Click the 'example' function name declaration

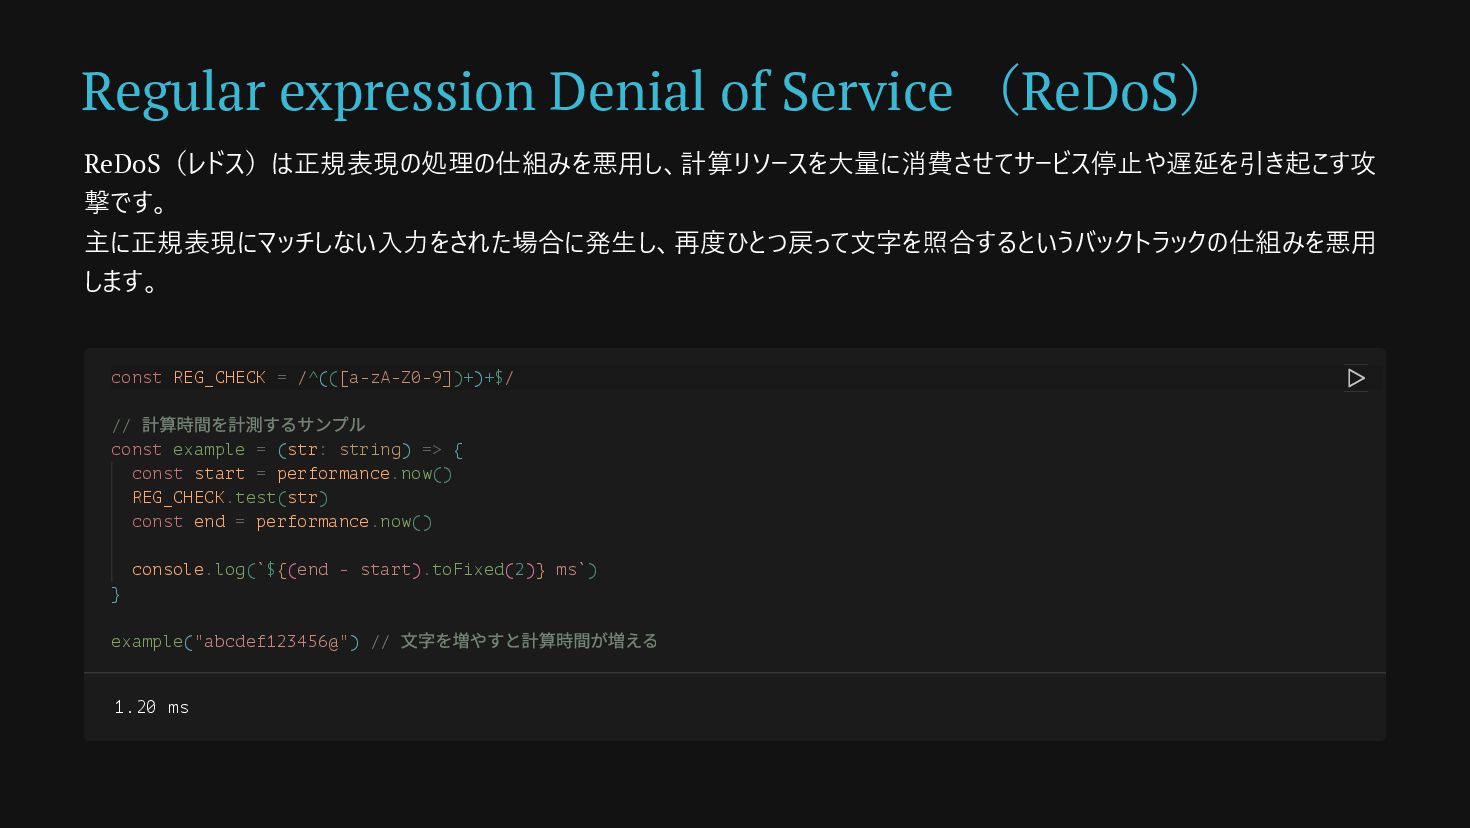point(208,449)
